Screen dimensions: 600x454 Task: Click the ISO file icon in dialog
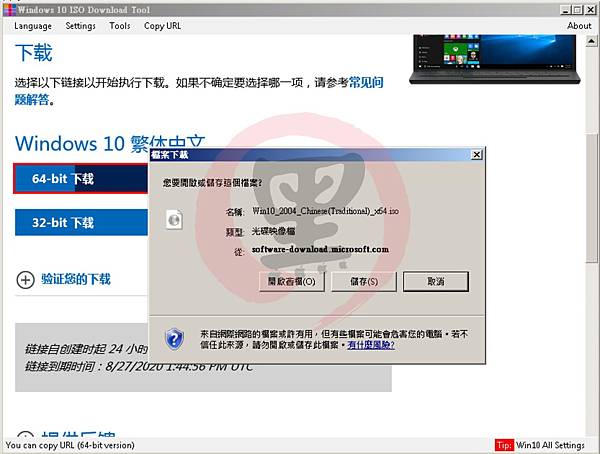click(174, 220)
